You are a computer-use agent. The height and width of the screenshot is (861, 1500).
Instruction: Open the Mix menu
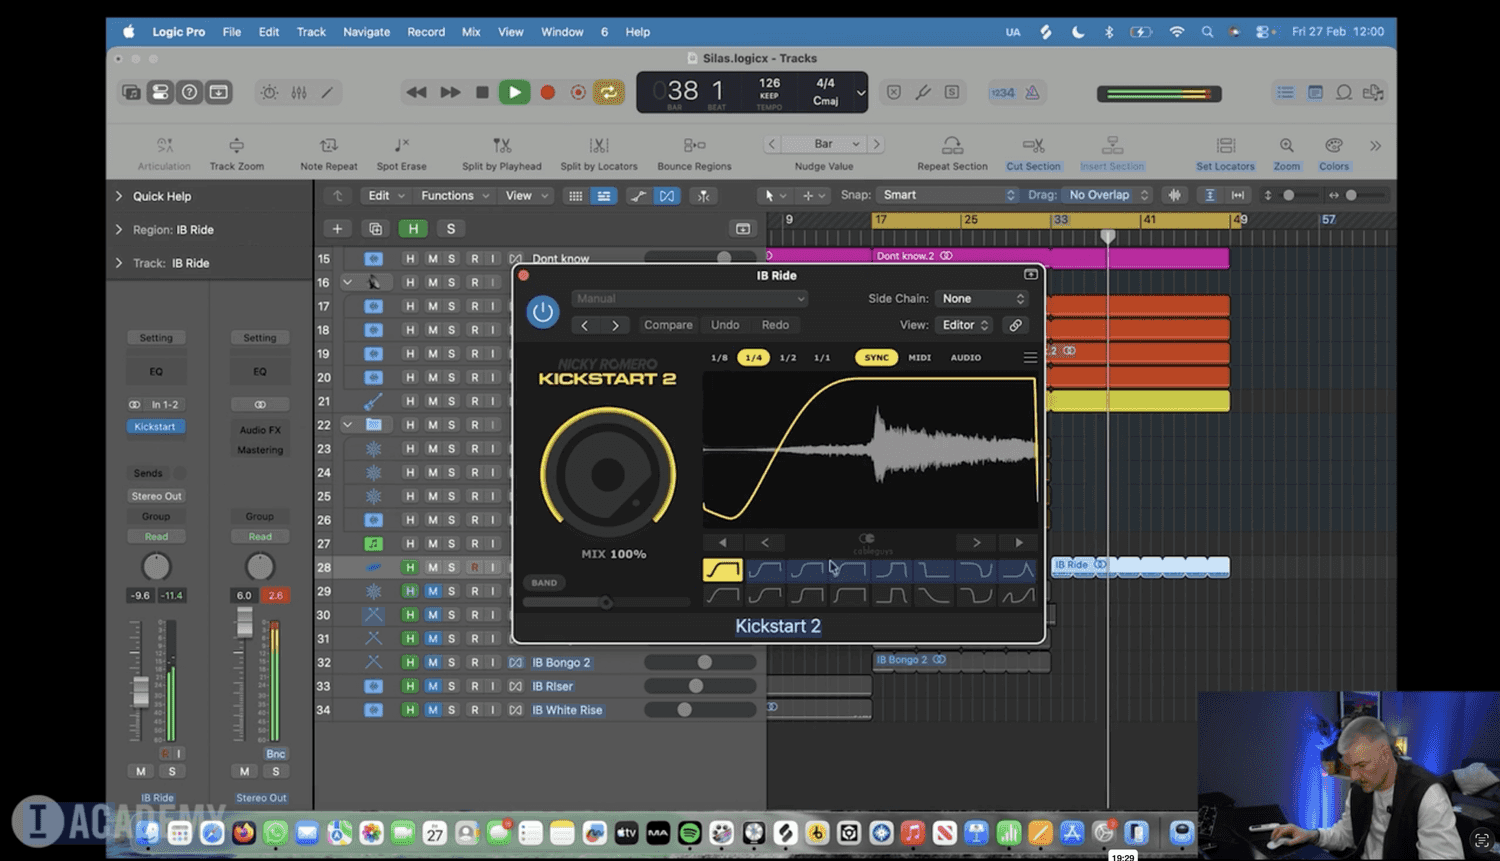point(471,32)
